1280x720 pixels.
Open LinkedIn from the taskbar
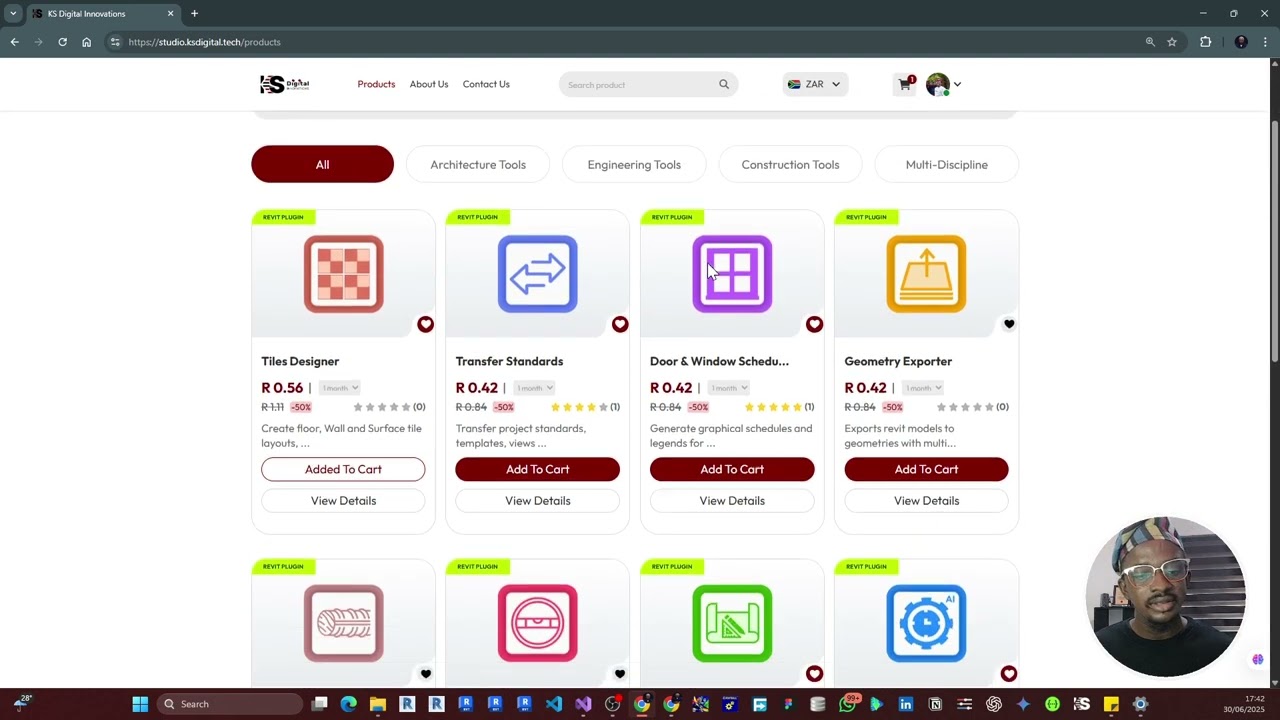[x=906, y=704]
